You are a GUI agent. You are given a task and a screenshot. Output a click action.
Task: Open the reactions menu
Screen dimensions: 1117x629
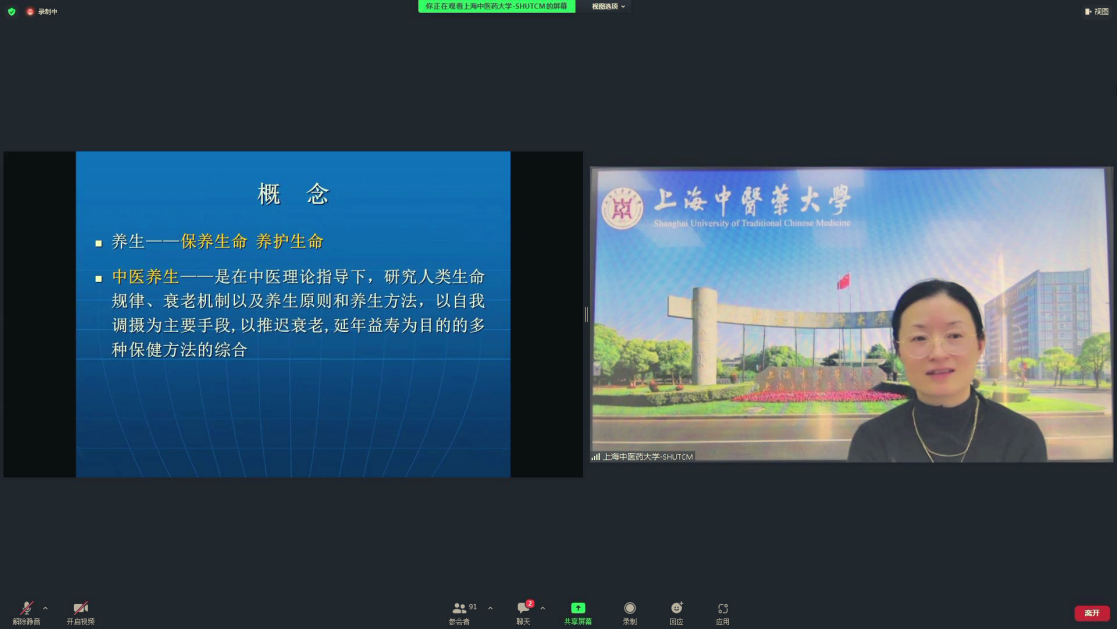click(676, 609)
